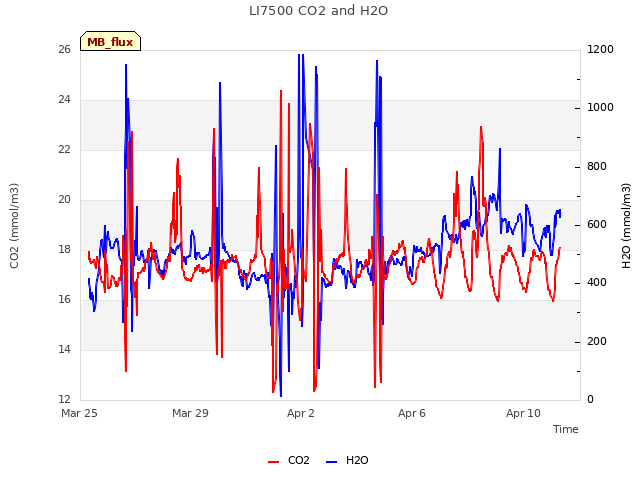This screenshot has width=640, height=480.
Task: Click the 20 value on CO2 axis
Action: 64,200
